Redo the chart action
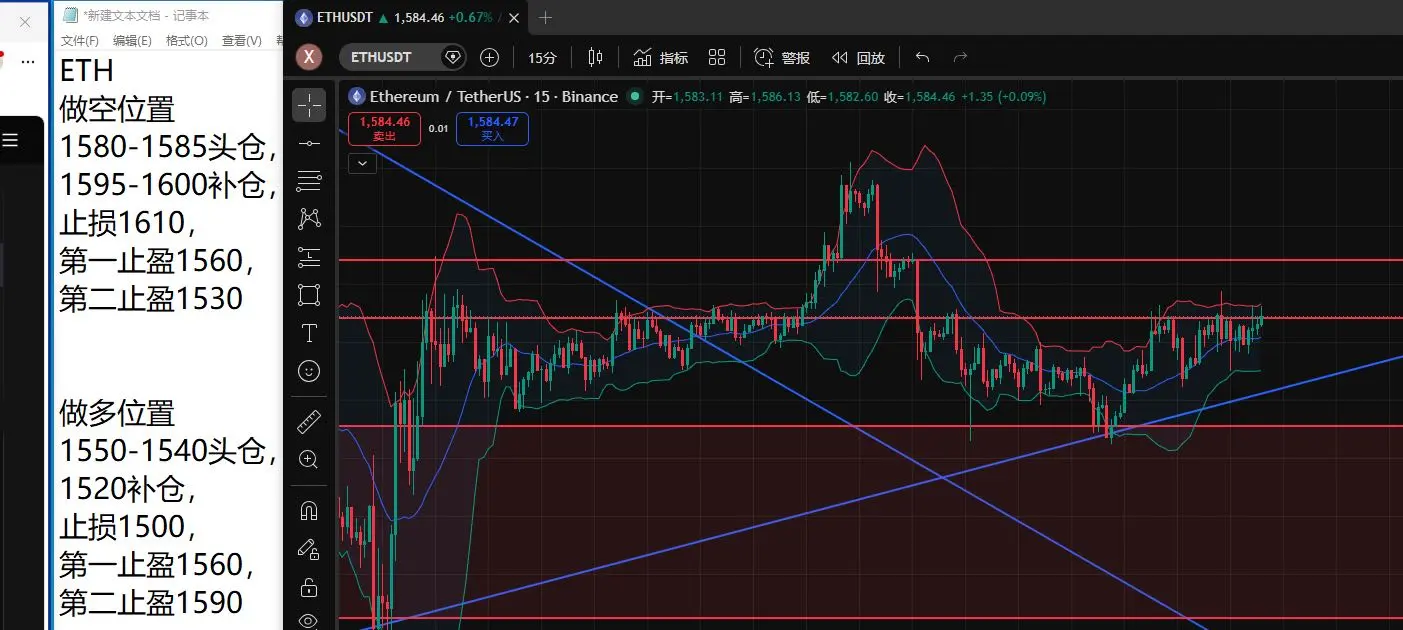Screen dimensions: 1403x630 [x=960, y=57]
